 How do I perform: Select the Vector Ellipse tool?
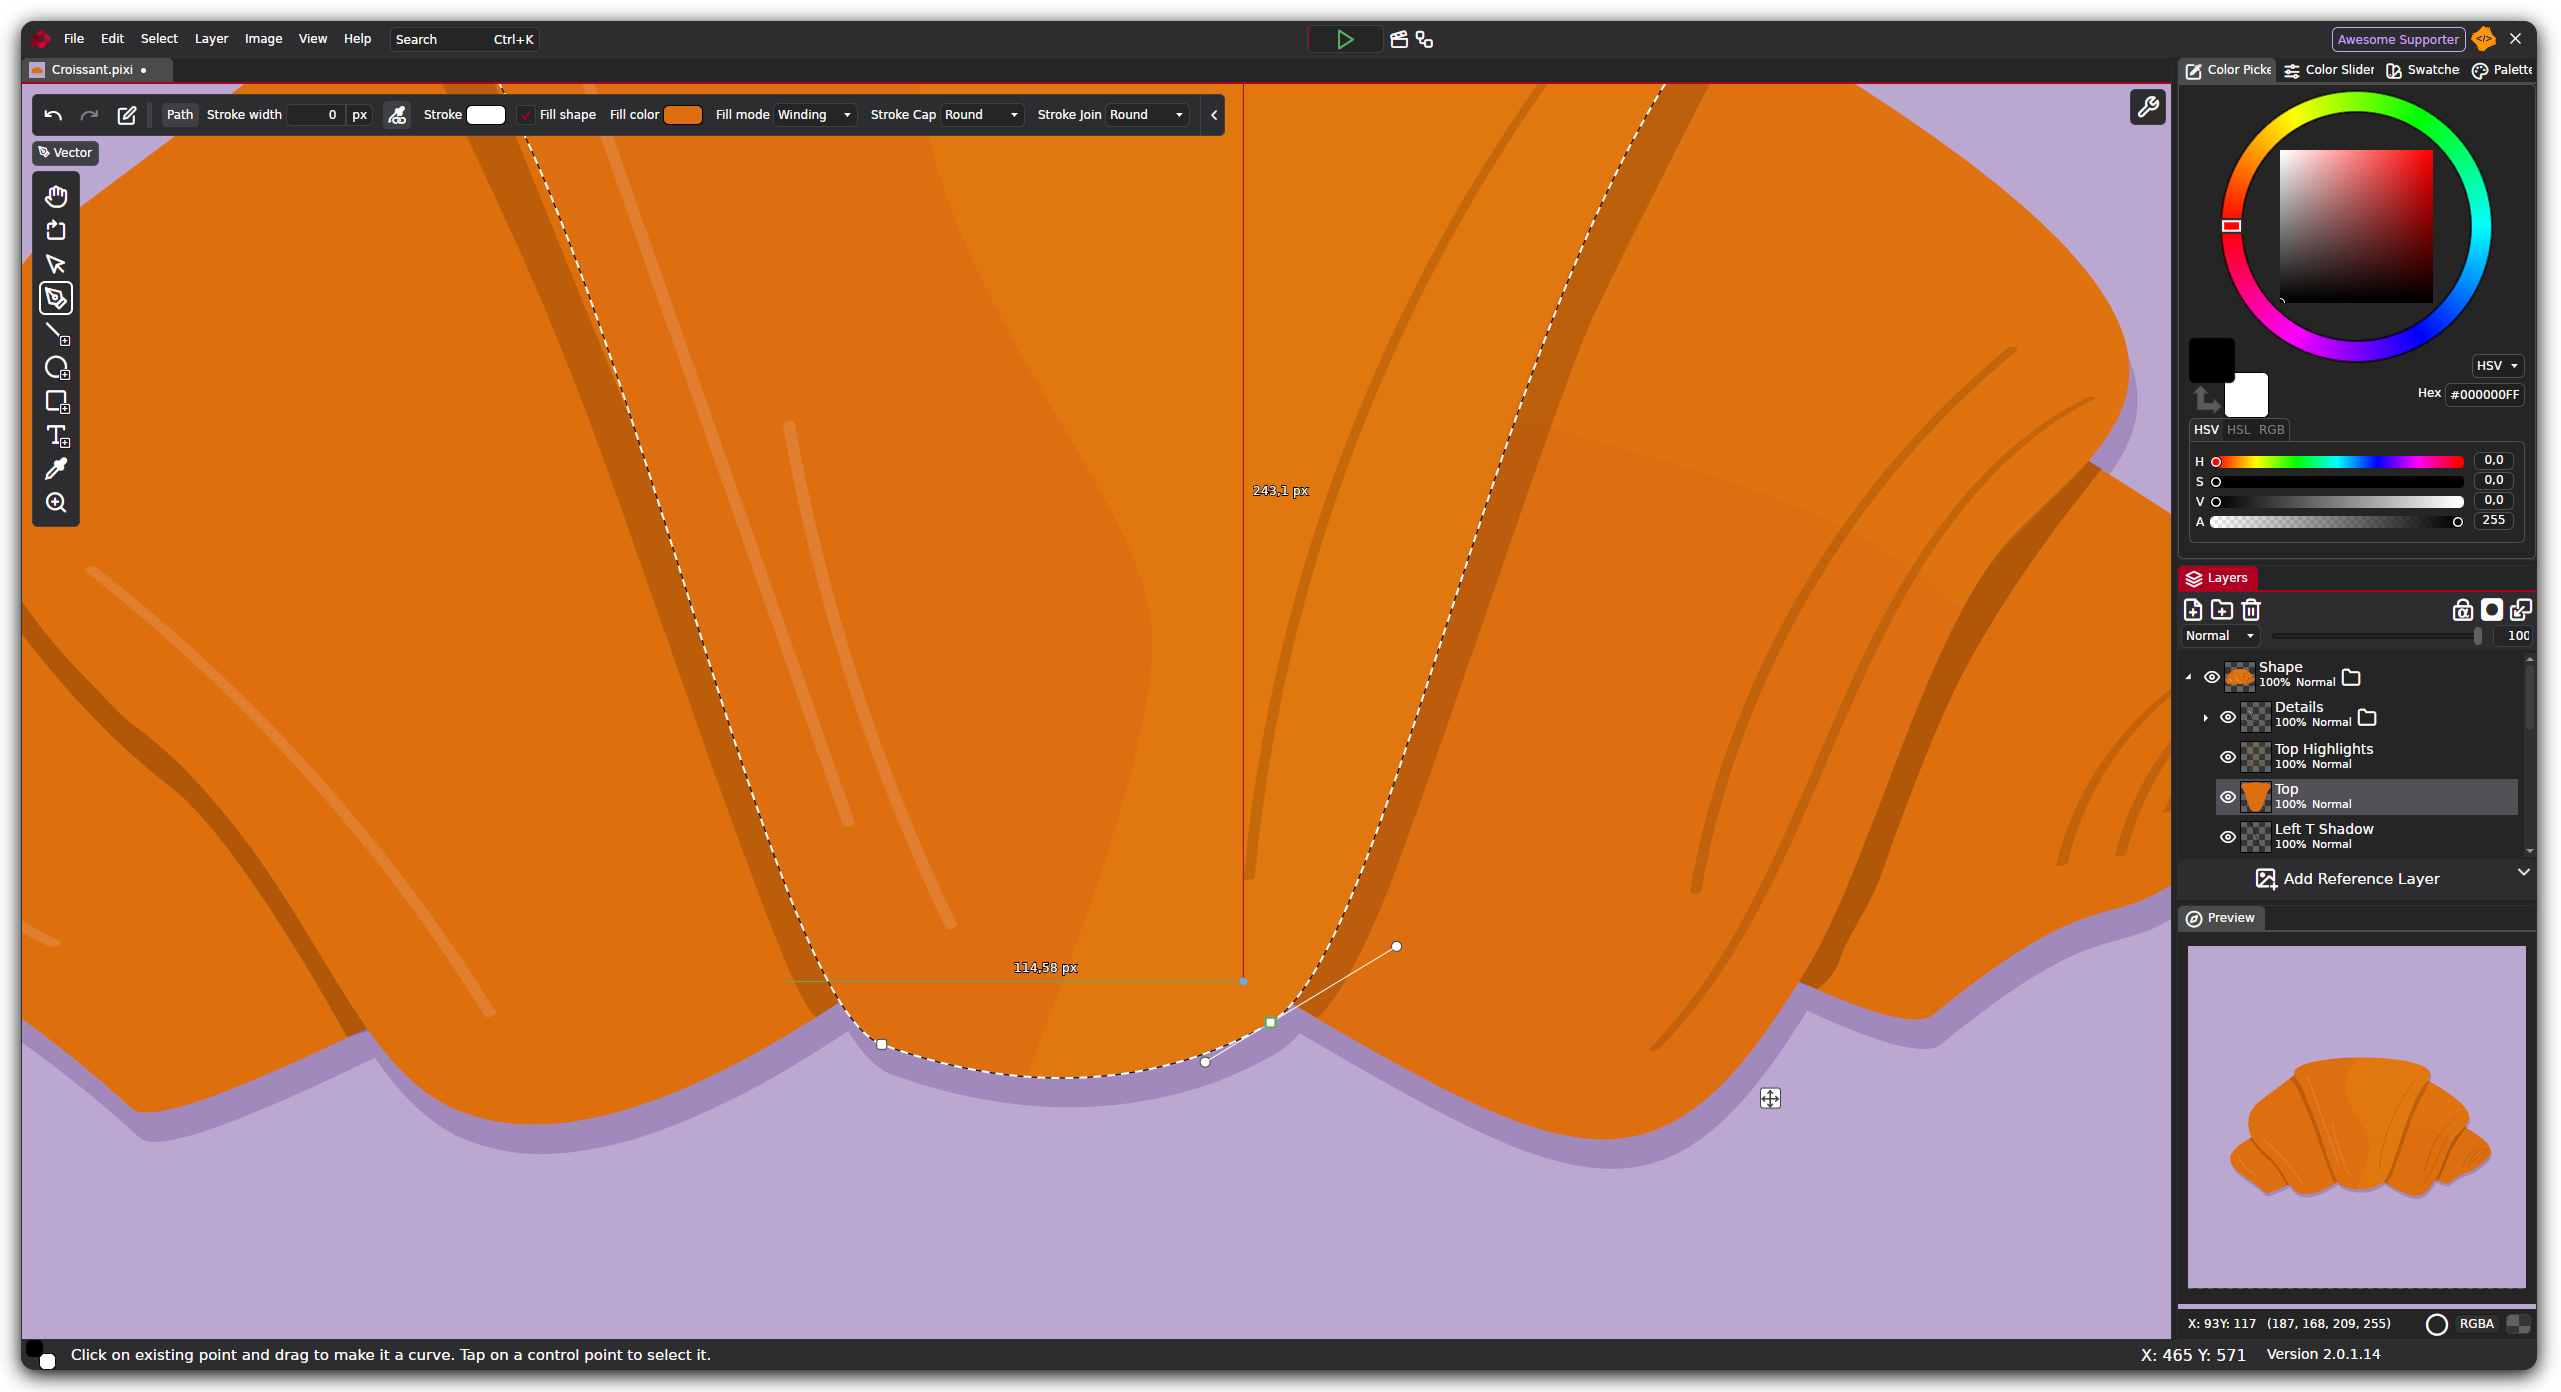[x=56, y=367]
